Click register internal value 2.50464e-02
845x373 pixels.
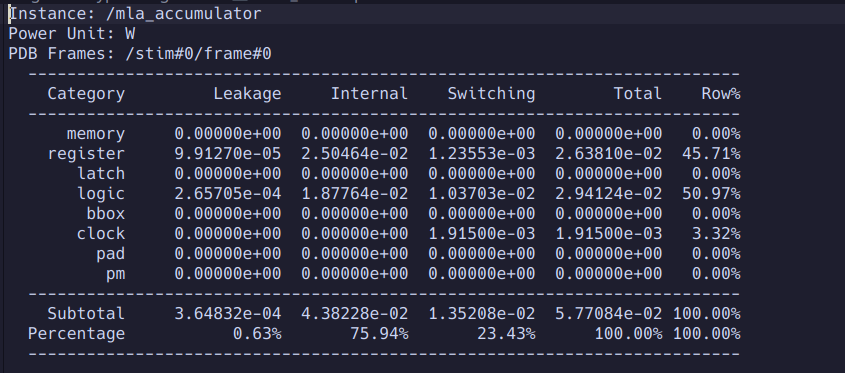355,154
